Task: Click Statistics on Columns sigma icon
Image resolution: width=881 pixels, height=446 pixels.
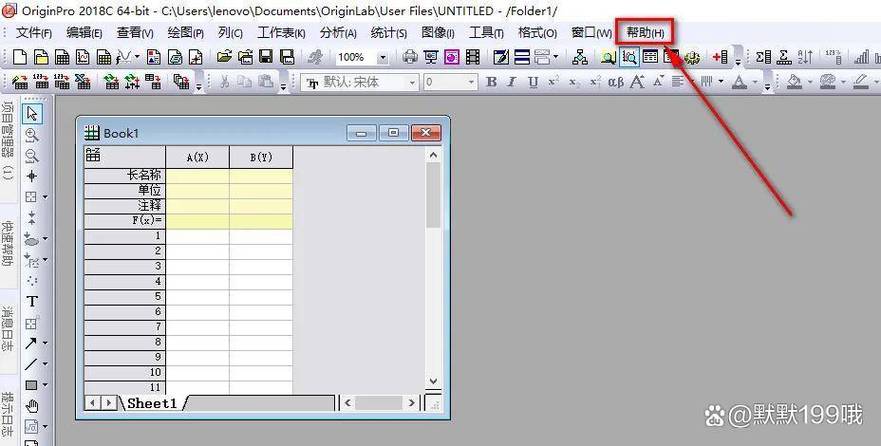Action: (x=763, y=57)
